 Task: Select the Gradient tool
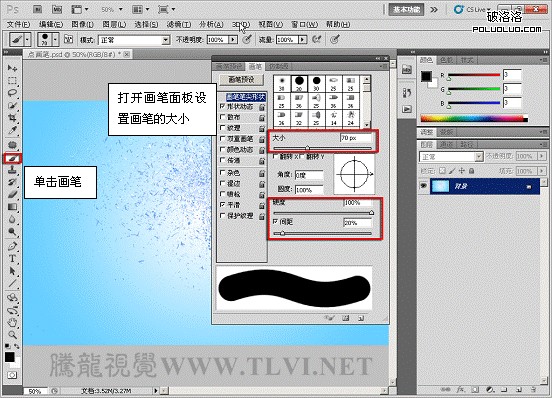click(12, 207)
